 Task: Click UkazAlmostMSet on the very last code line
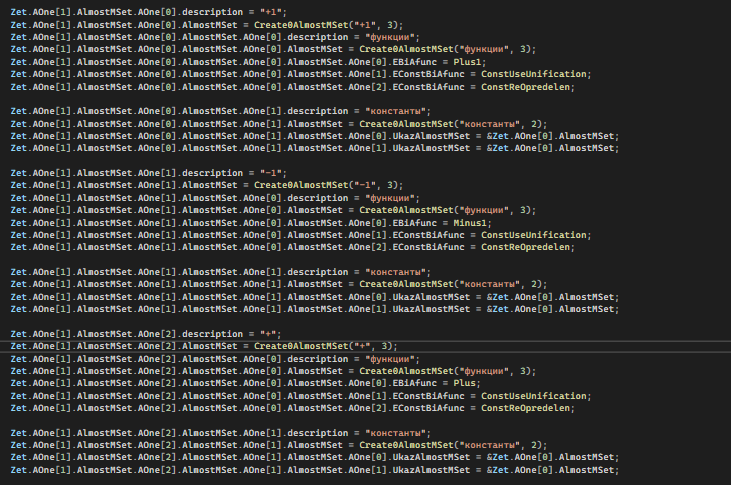431,470
